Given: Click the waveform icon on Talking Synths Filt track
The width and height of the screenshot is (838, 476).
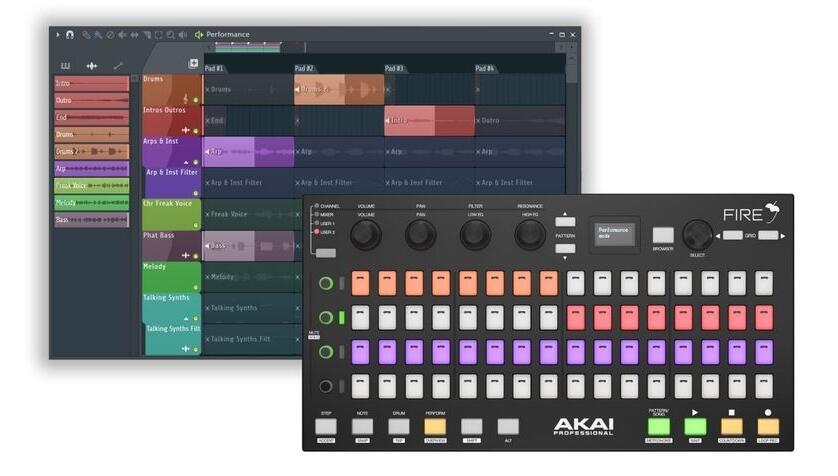Looking at the screenshot, I should 185,349.
